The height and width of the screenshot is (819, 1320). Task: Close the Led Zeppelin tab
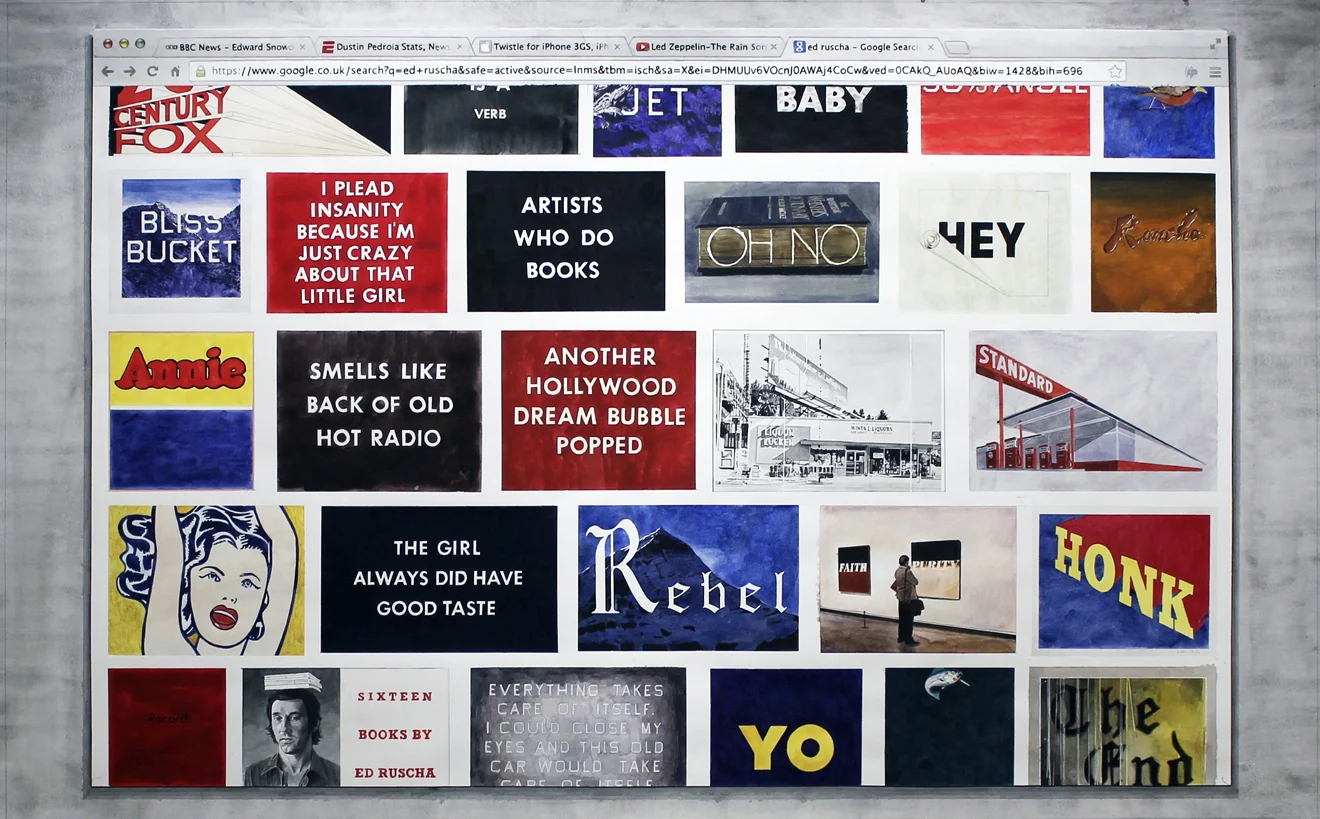click(x=774, y=47)
